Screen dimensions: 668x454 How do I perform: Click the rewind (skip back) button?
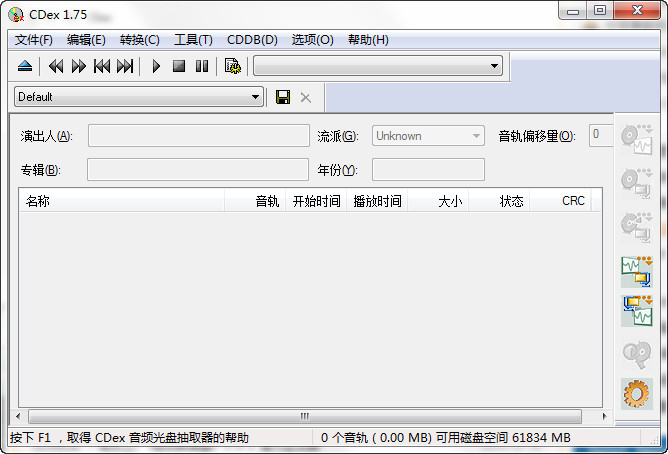pyautogui.click(x=56, y=66)
